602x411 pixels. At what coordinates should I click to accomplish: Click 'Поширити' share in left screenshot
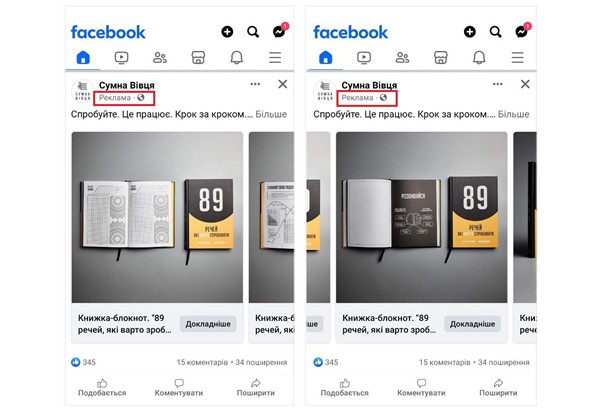pyautogui.click(x=256, y=388)
